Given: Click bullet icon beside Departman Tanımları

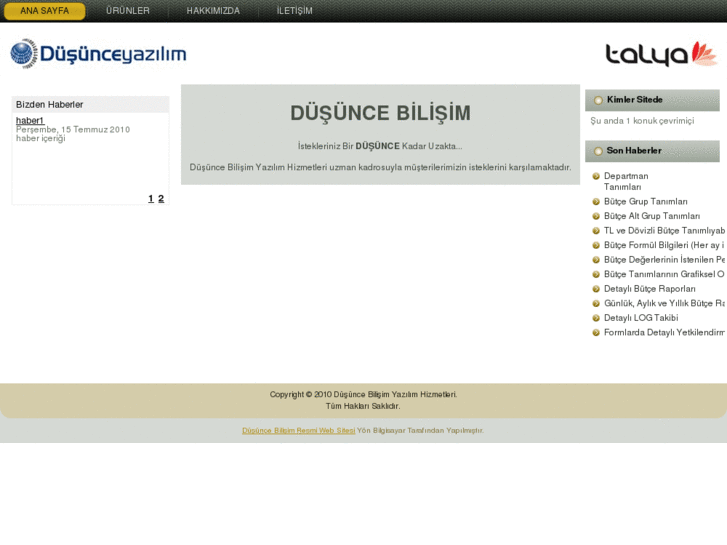Looking at the screenshot, I should click(x=596, y=176).
